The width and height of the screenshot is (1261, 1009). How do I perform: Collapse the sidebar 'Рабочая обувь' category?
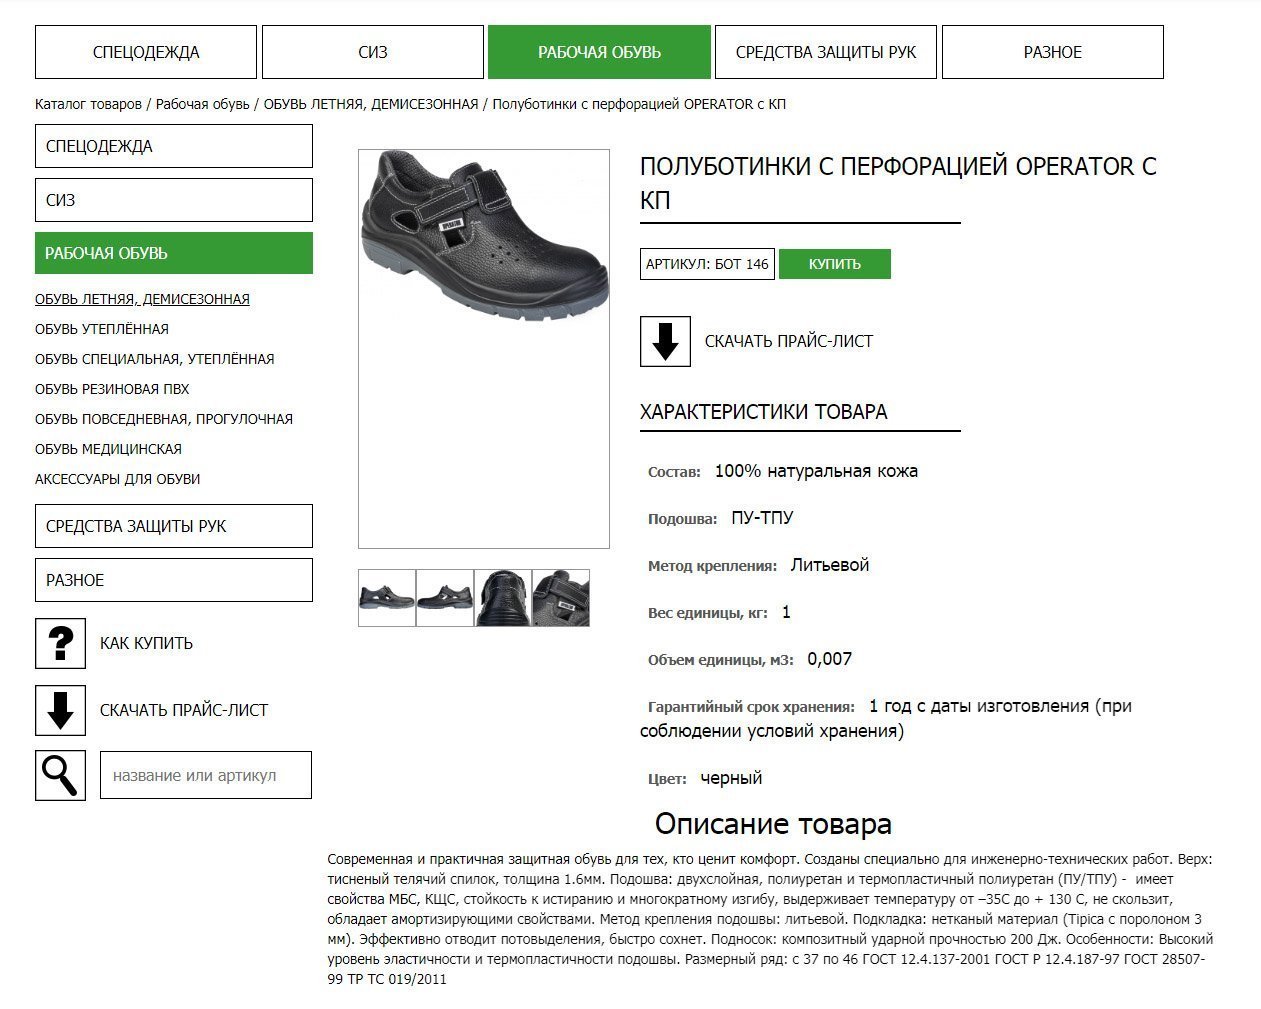(173, 253)
